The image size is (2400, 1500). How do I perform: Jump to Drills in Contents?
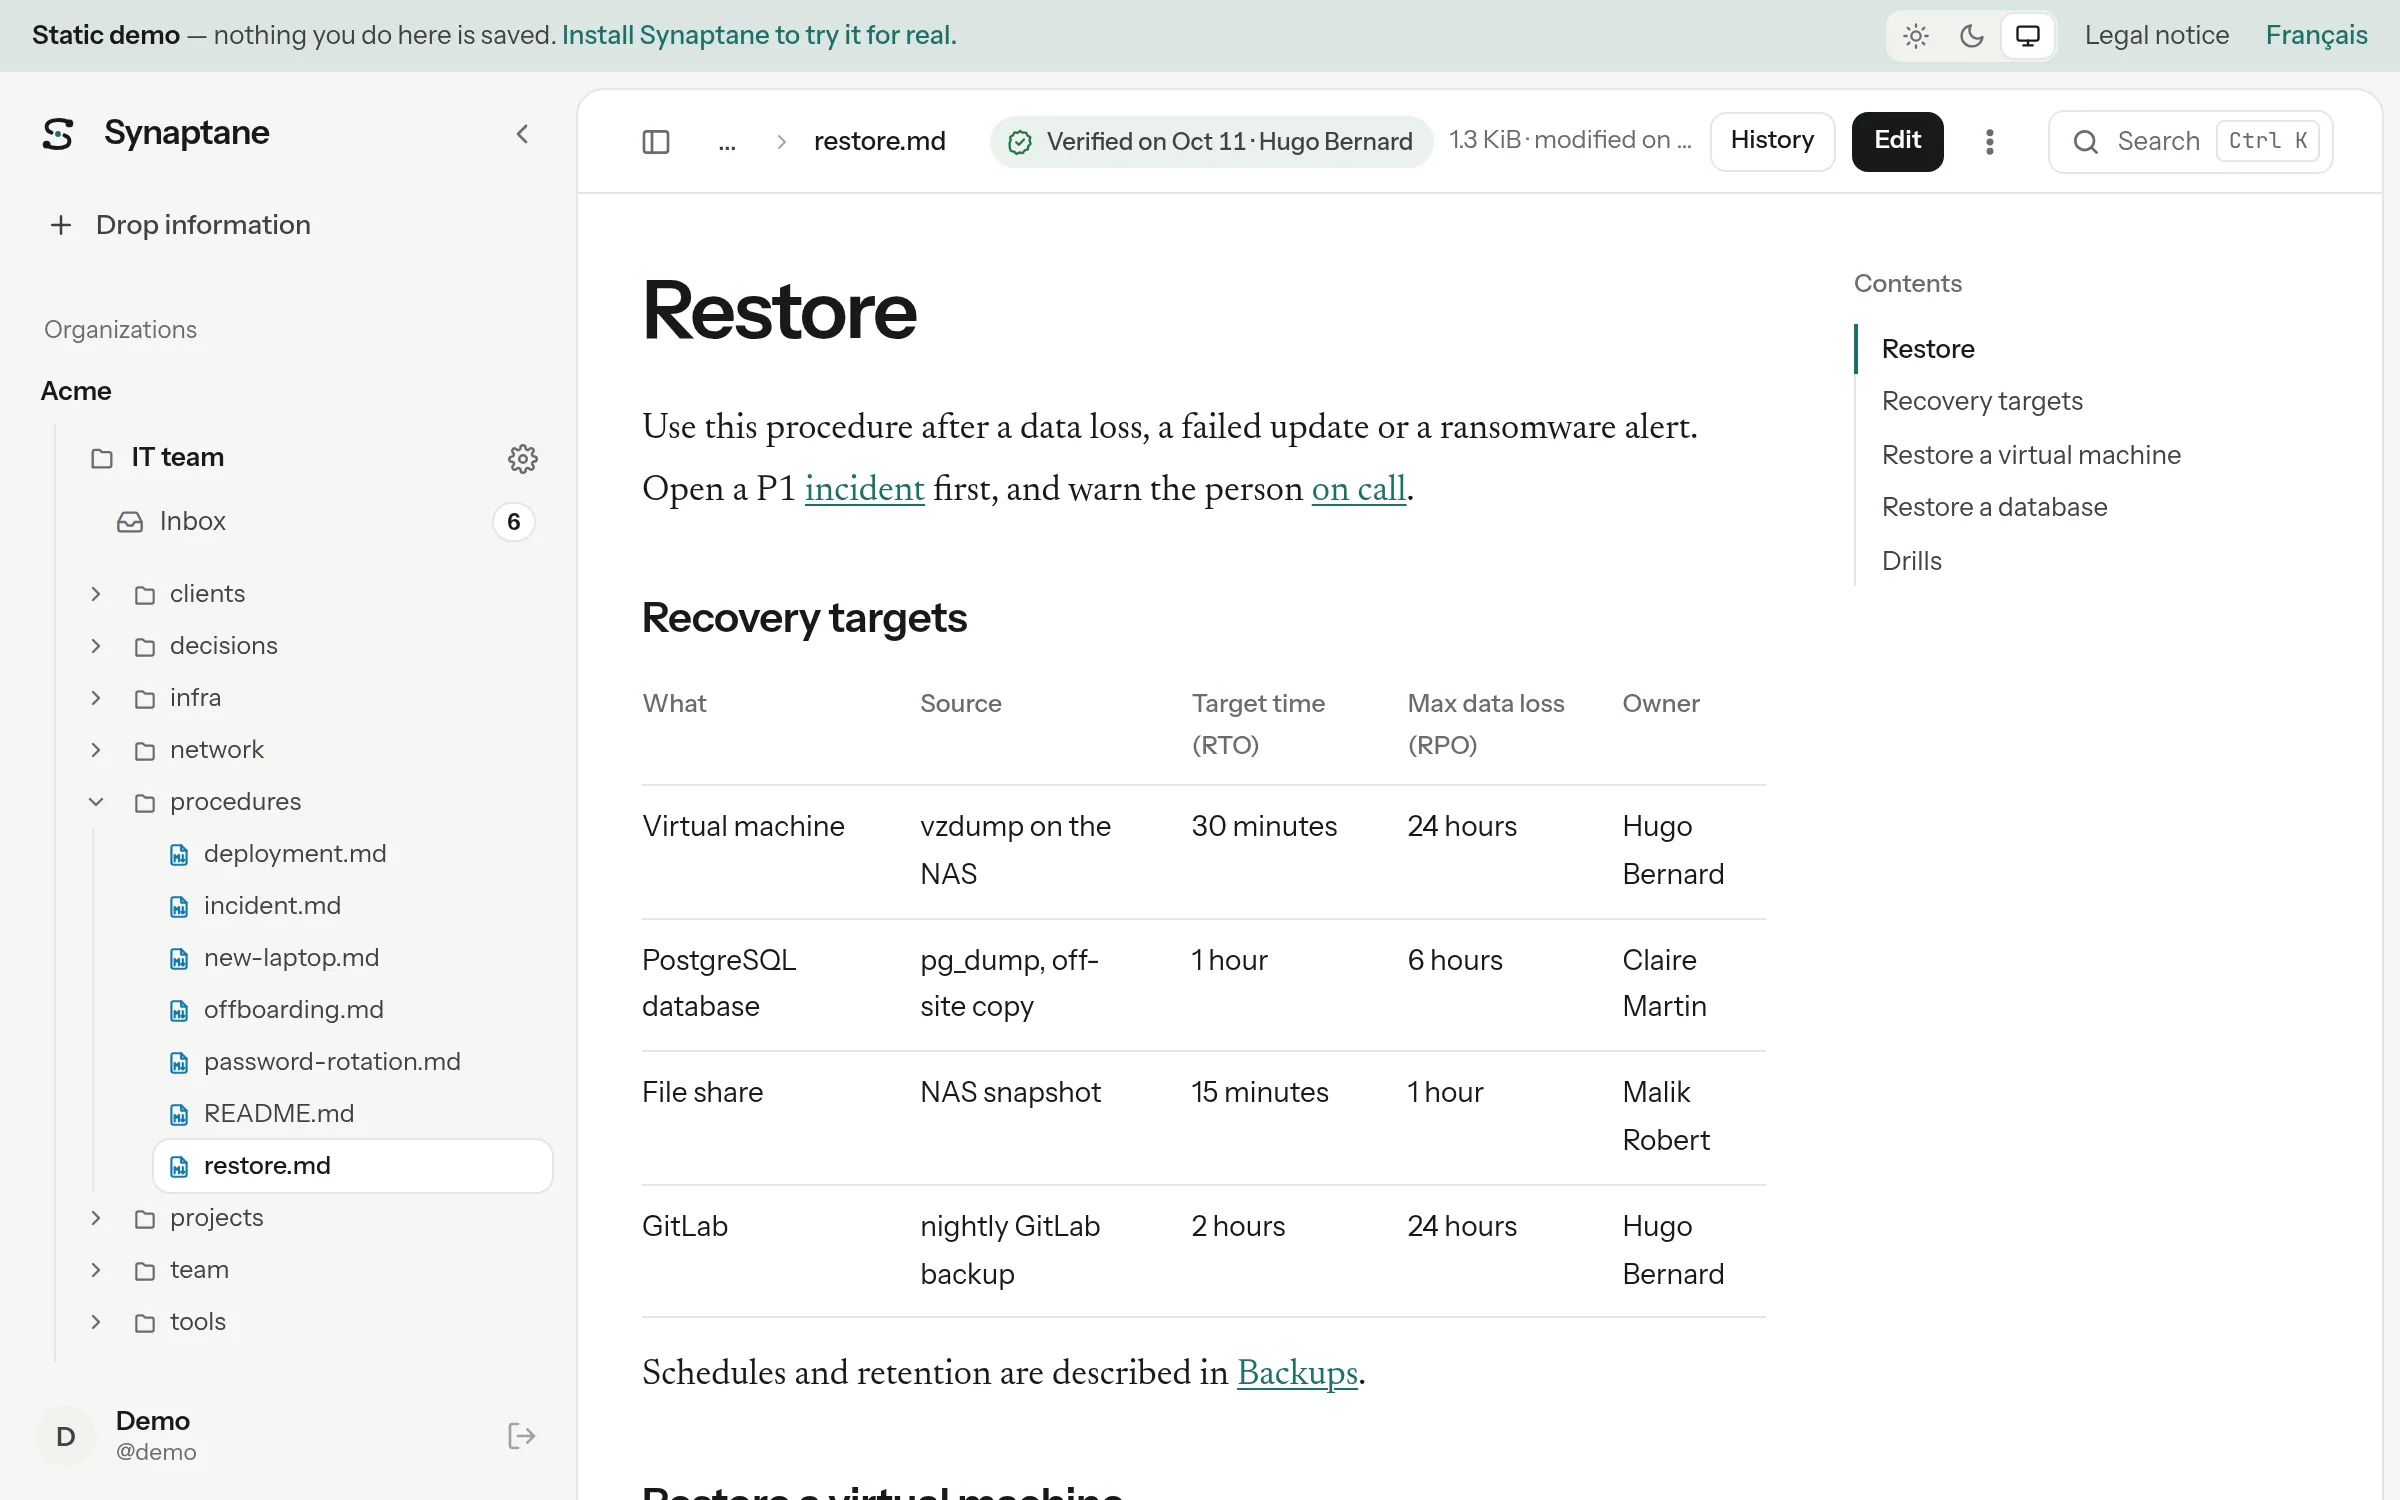(x=1911, y=561)
